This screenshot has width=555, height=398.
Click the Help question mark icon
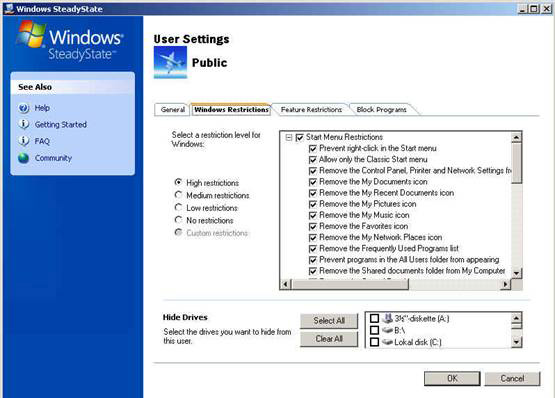24,108
